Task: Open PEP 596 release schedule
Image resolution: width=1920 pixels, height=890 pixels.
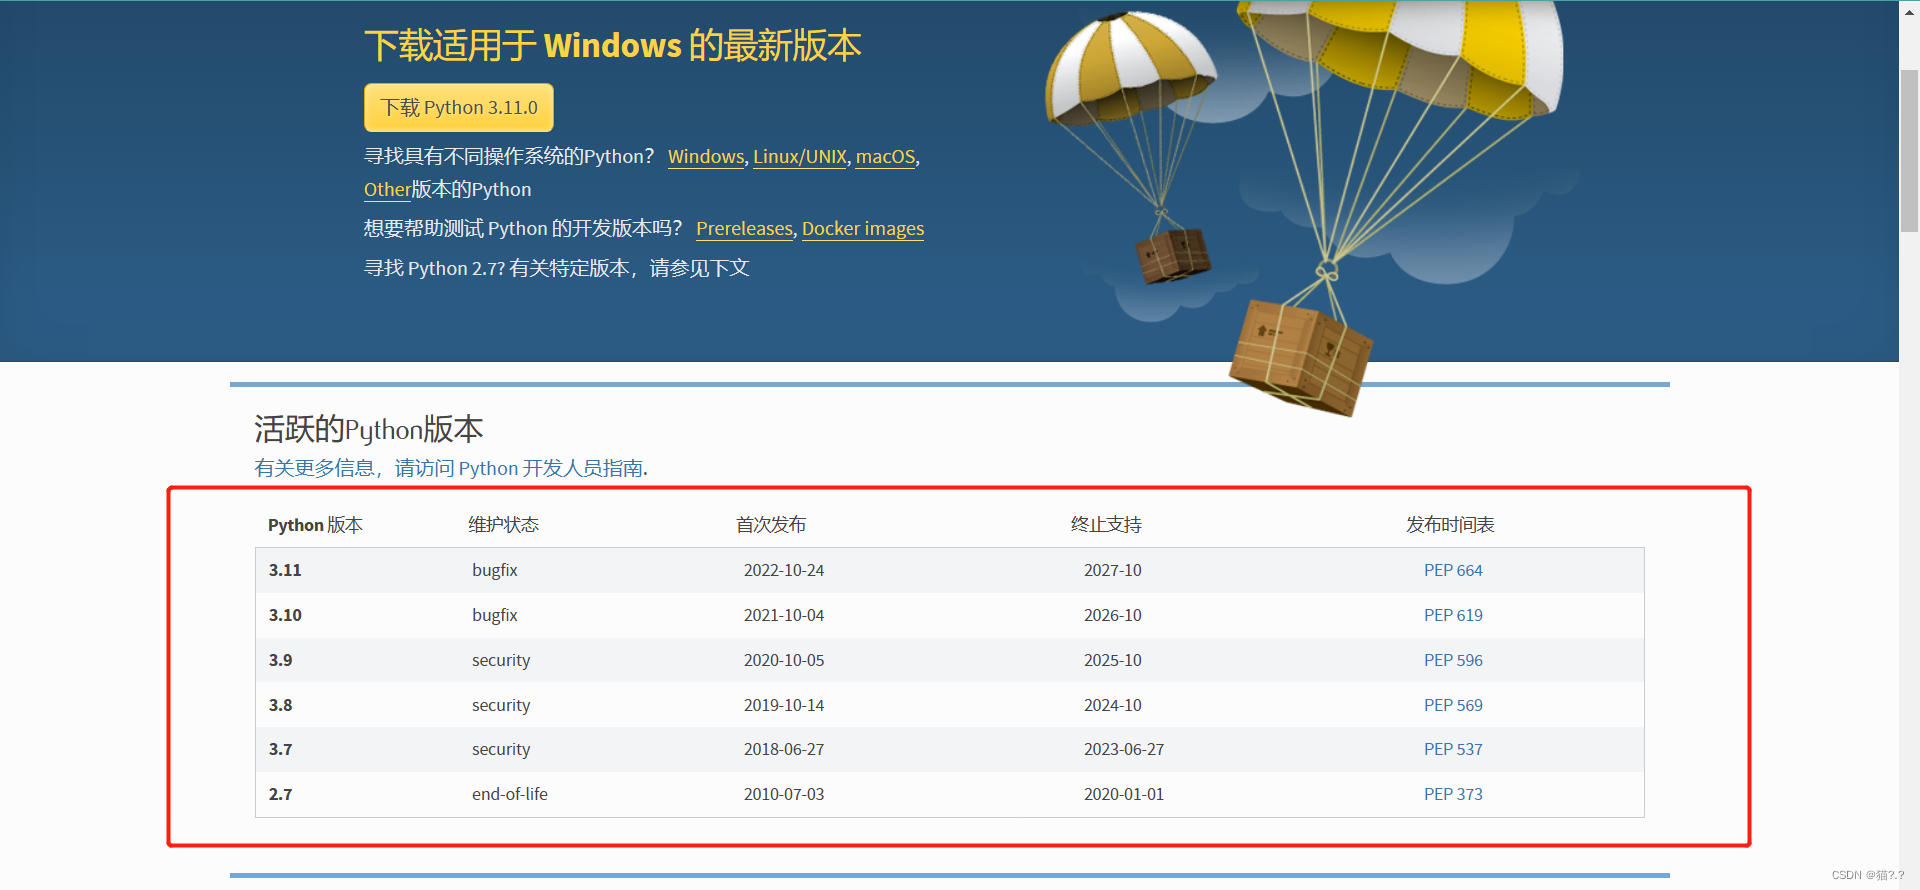Action: pos(1453,660)
